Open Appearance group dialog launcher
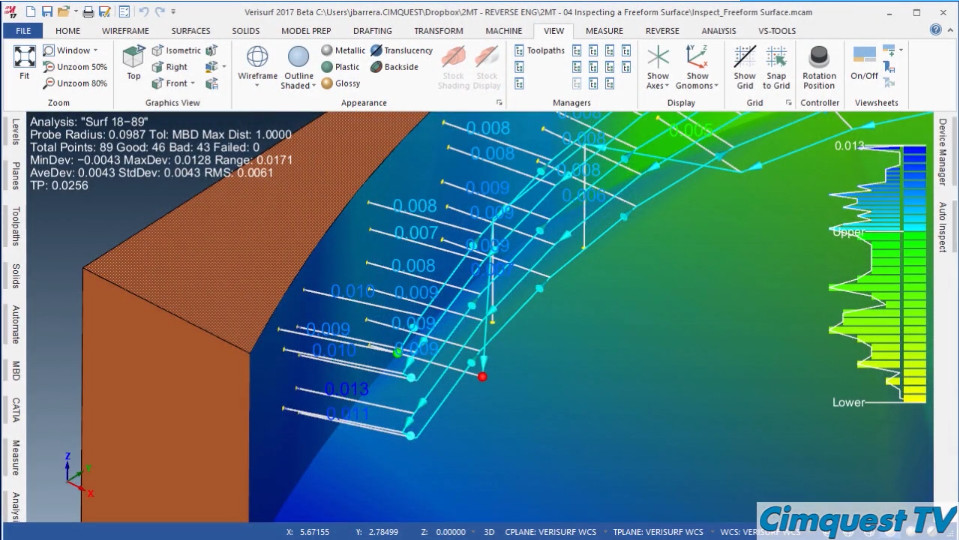 (499, 103)
